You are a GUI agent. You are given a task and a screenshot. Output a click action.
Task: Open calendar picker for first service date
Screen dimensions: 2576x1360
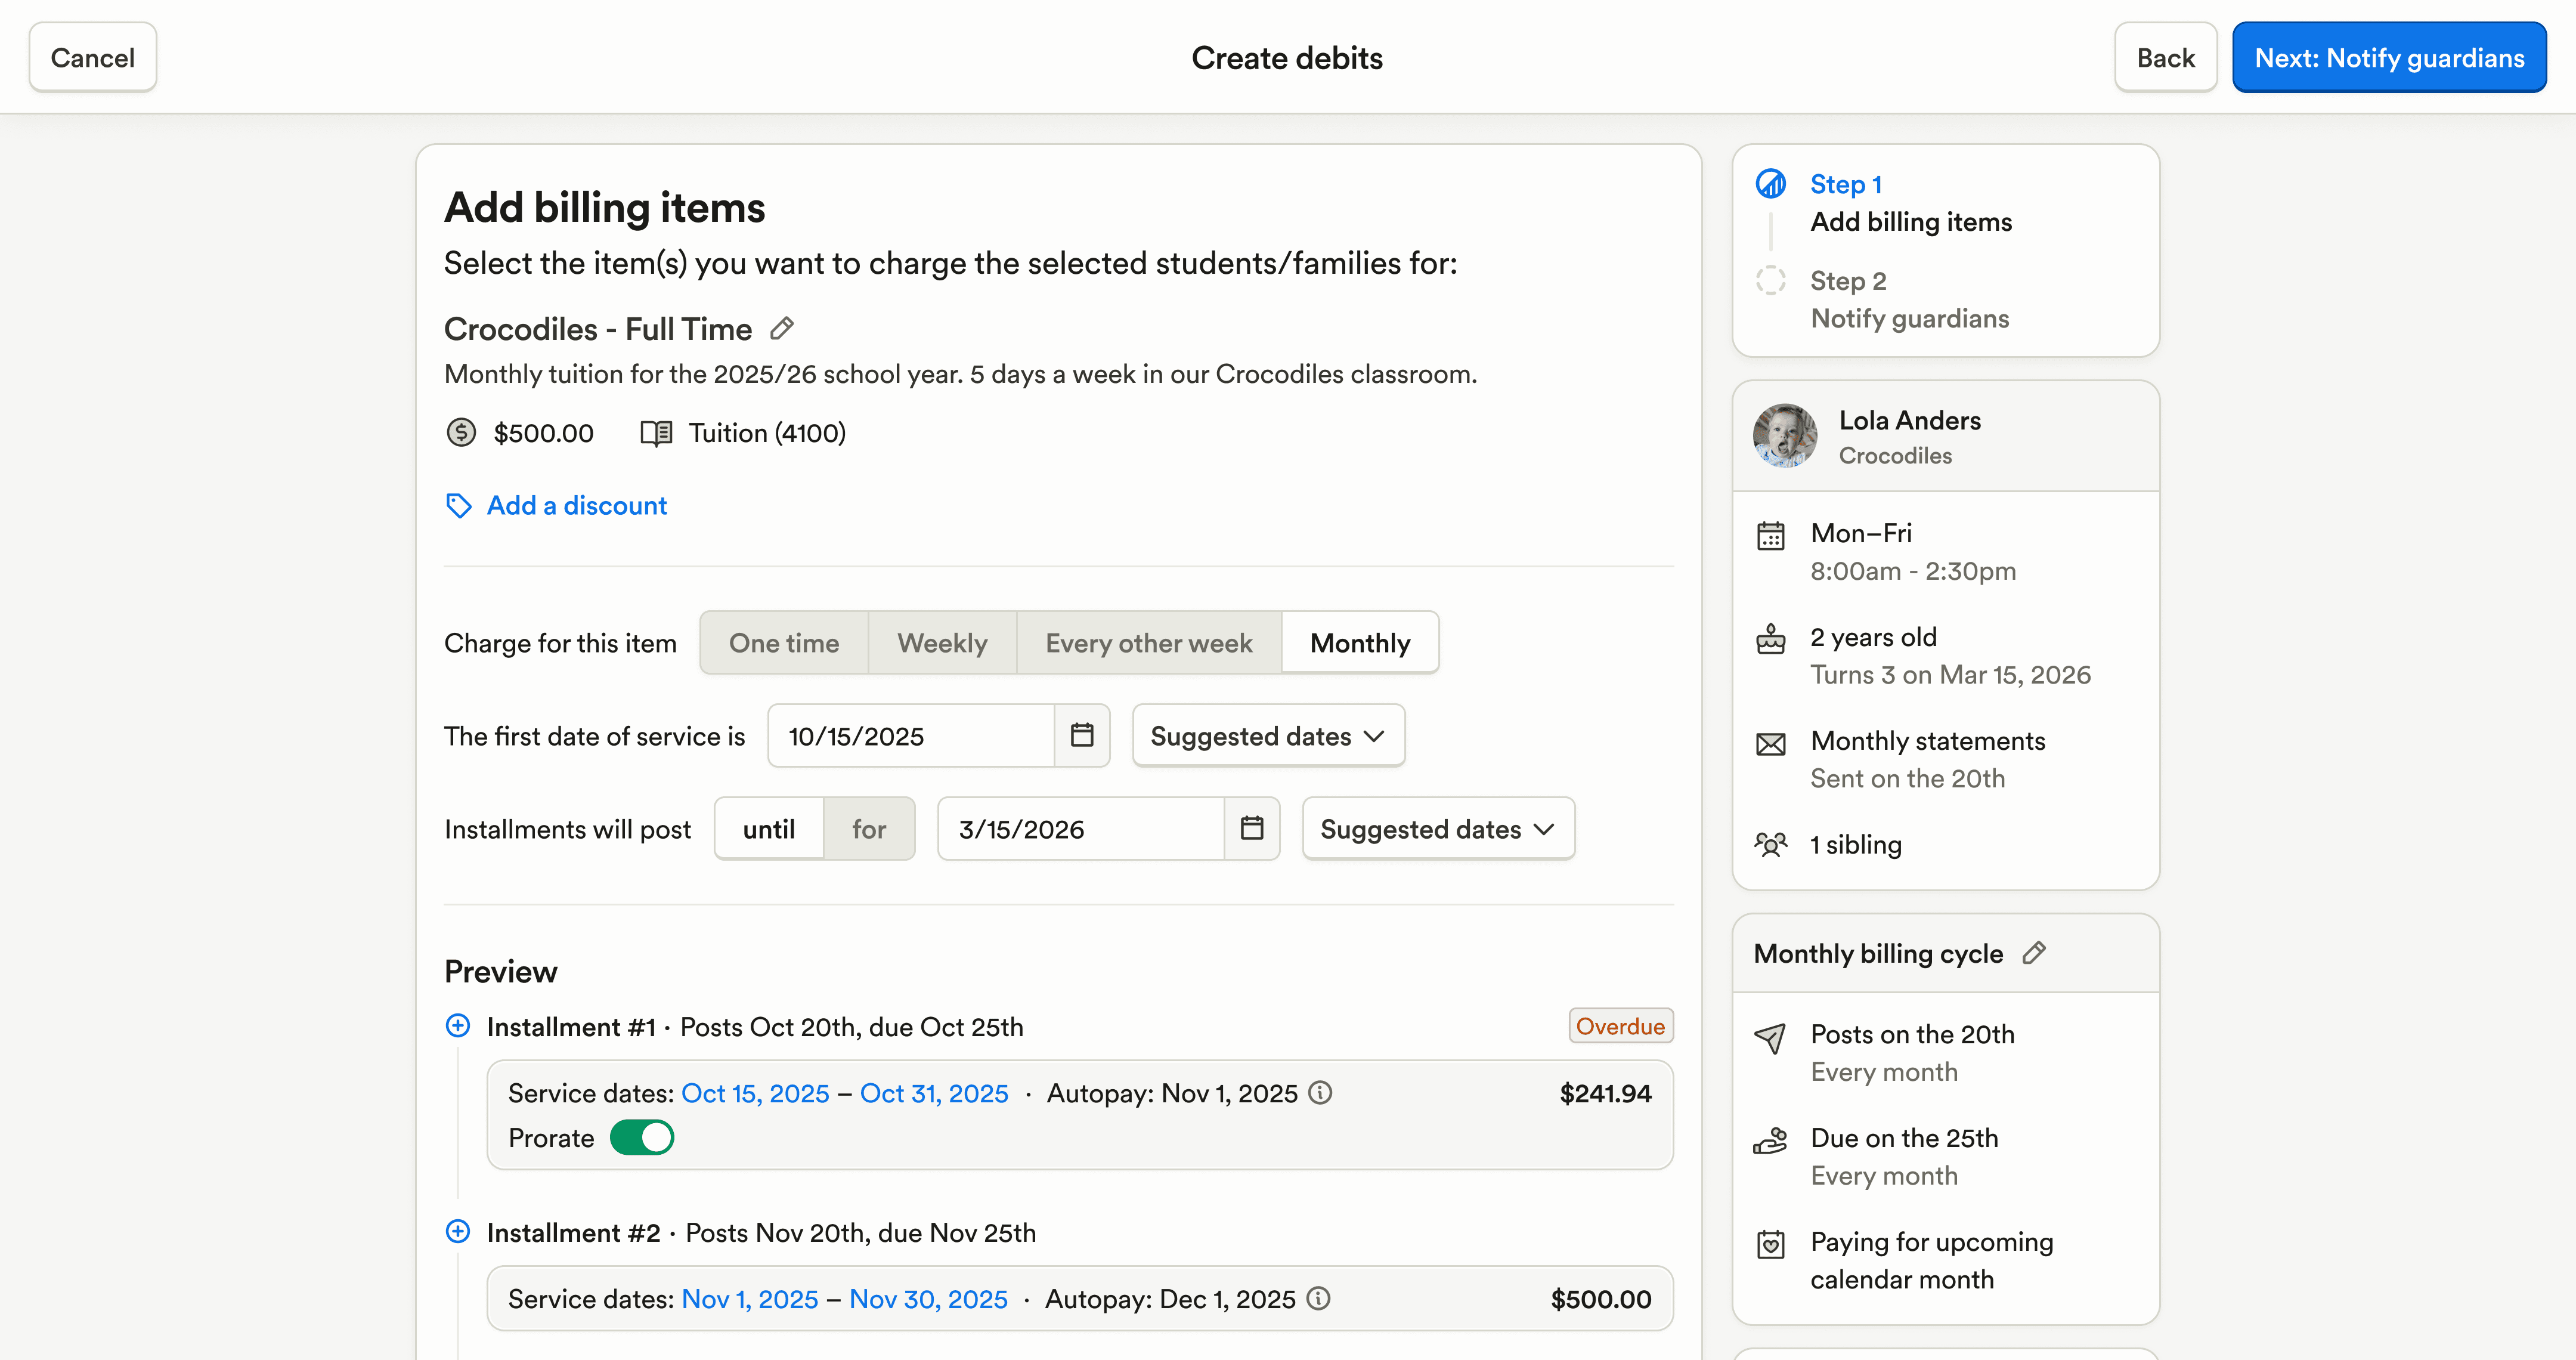coord(1082,736)
